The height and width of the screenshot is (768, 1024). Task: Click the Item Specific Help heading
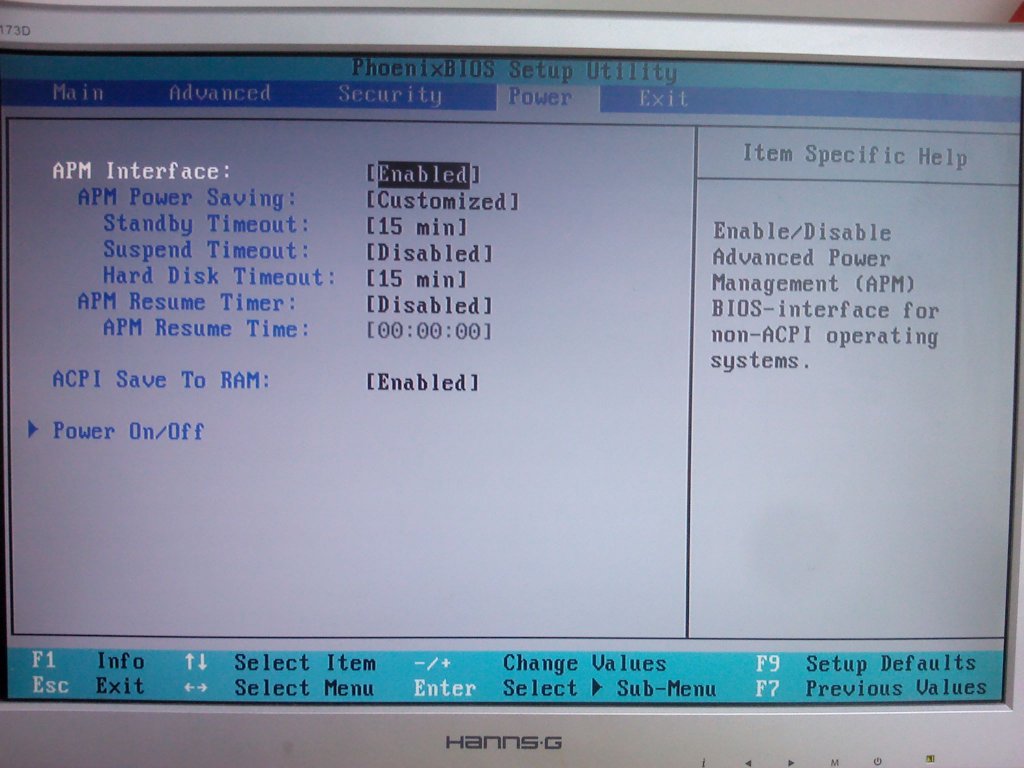[x=855, y=155]
